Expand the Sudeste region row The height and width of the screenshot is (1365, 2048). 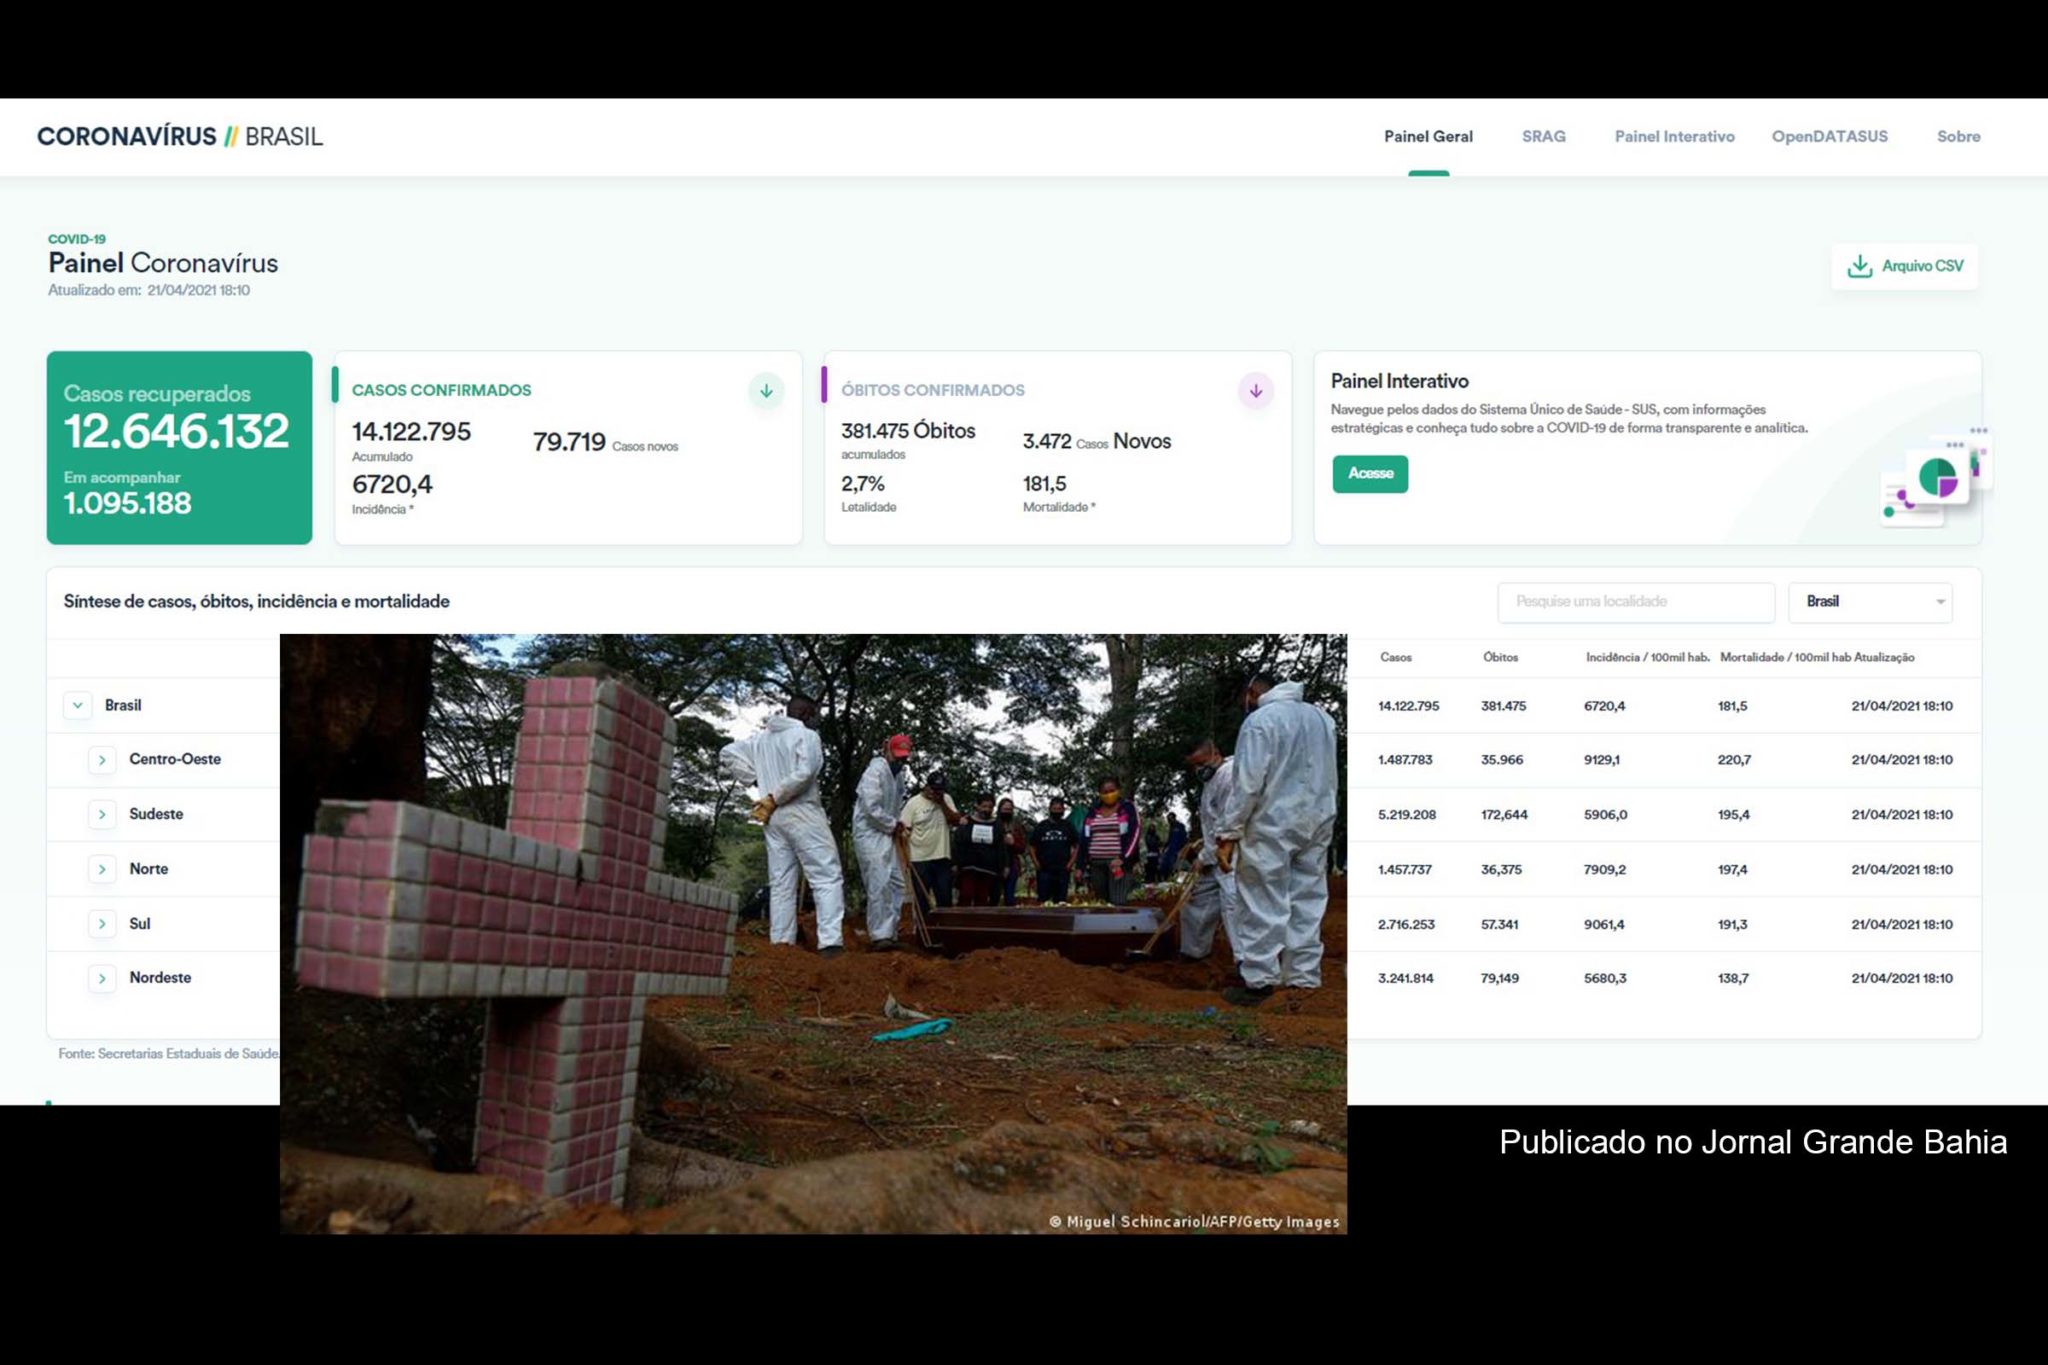(x=102, y=815)
